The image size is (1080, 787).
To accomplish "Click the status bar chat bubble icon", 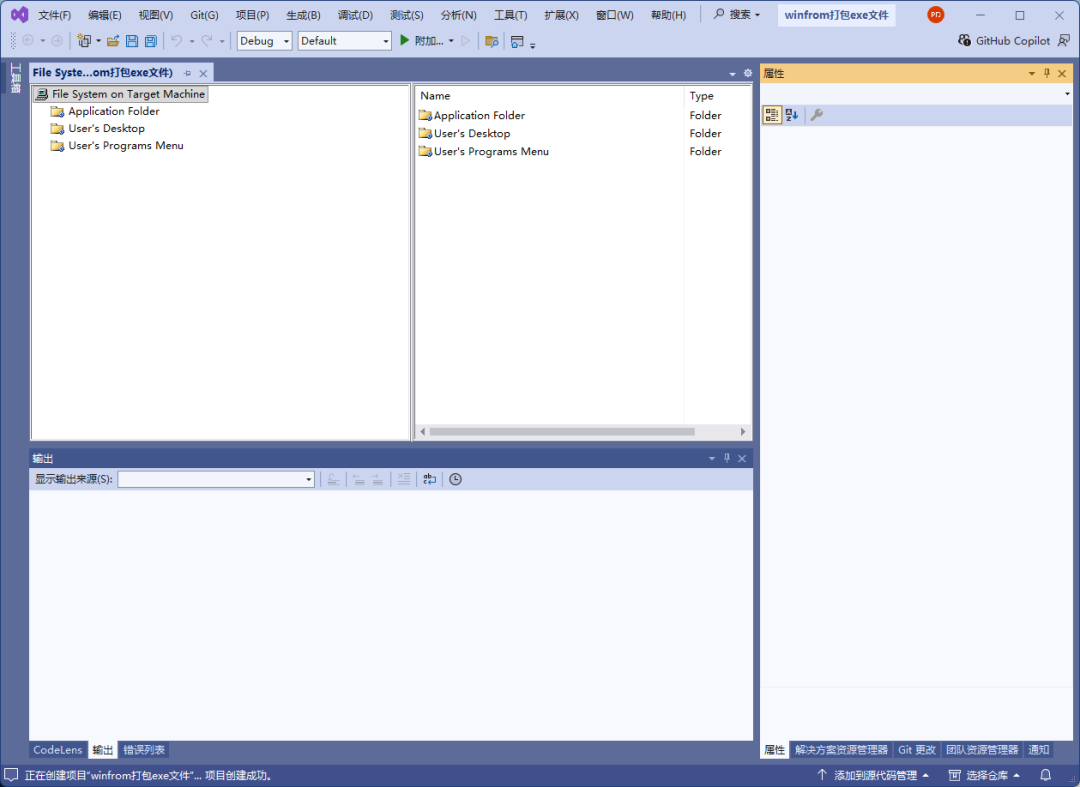I will click(x=12, y=775).
